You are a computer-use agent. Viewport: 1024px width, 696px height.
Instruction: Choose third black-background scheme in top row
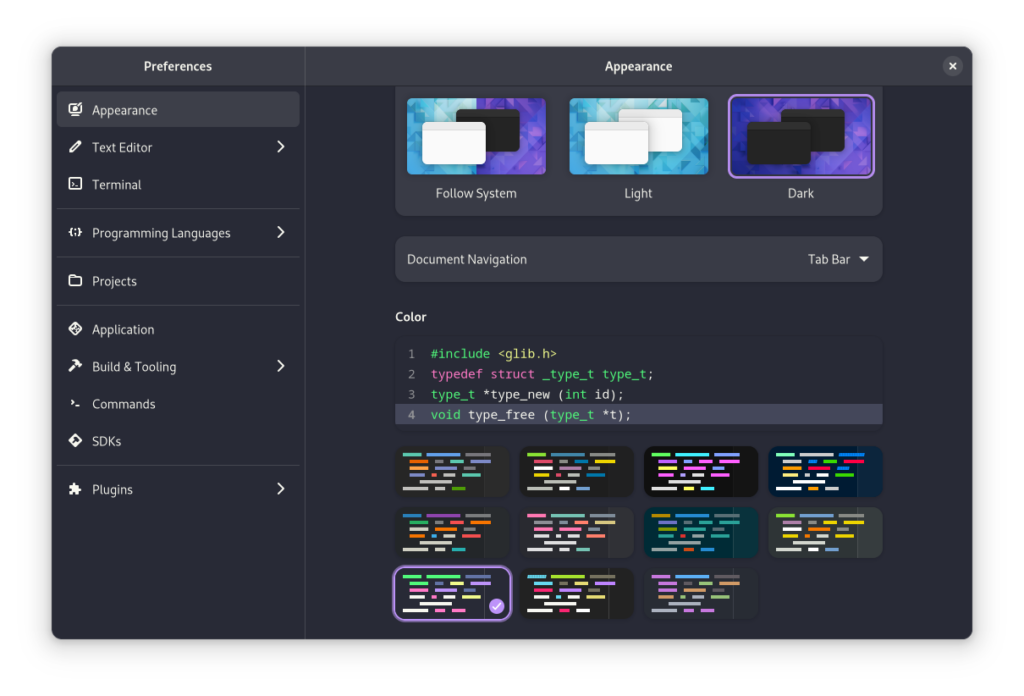point(701,471)
